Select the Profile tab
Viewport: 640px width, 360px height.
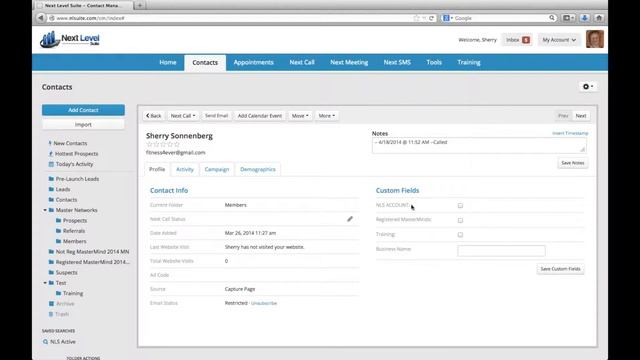pos(157,169)
